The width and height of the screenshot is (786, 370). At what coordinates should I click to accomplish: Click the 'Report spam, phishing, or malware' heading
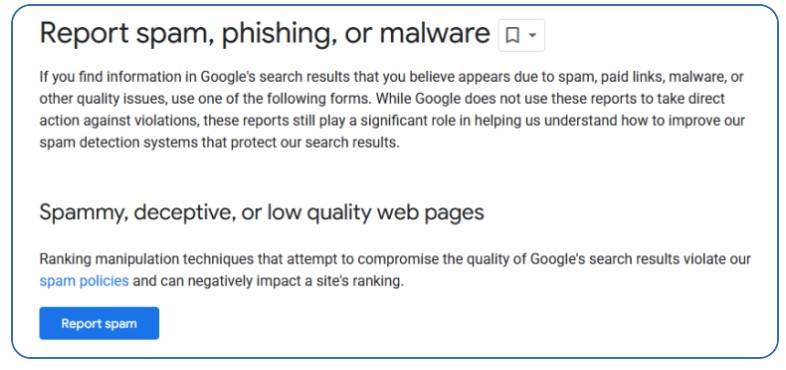click(265, 34)
